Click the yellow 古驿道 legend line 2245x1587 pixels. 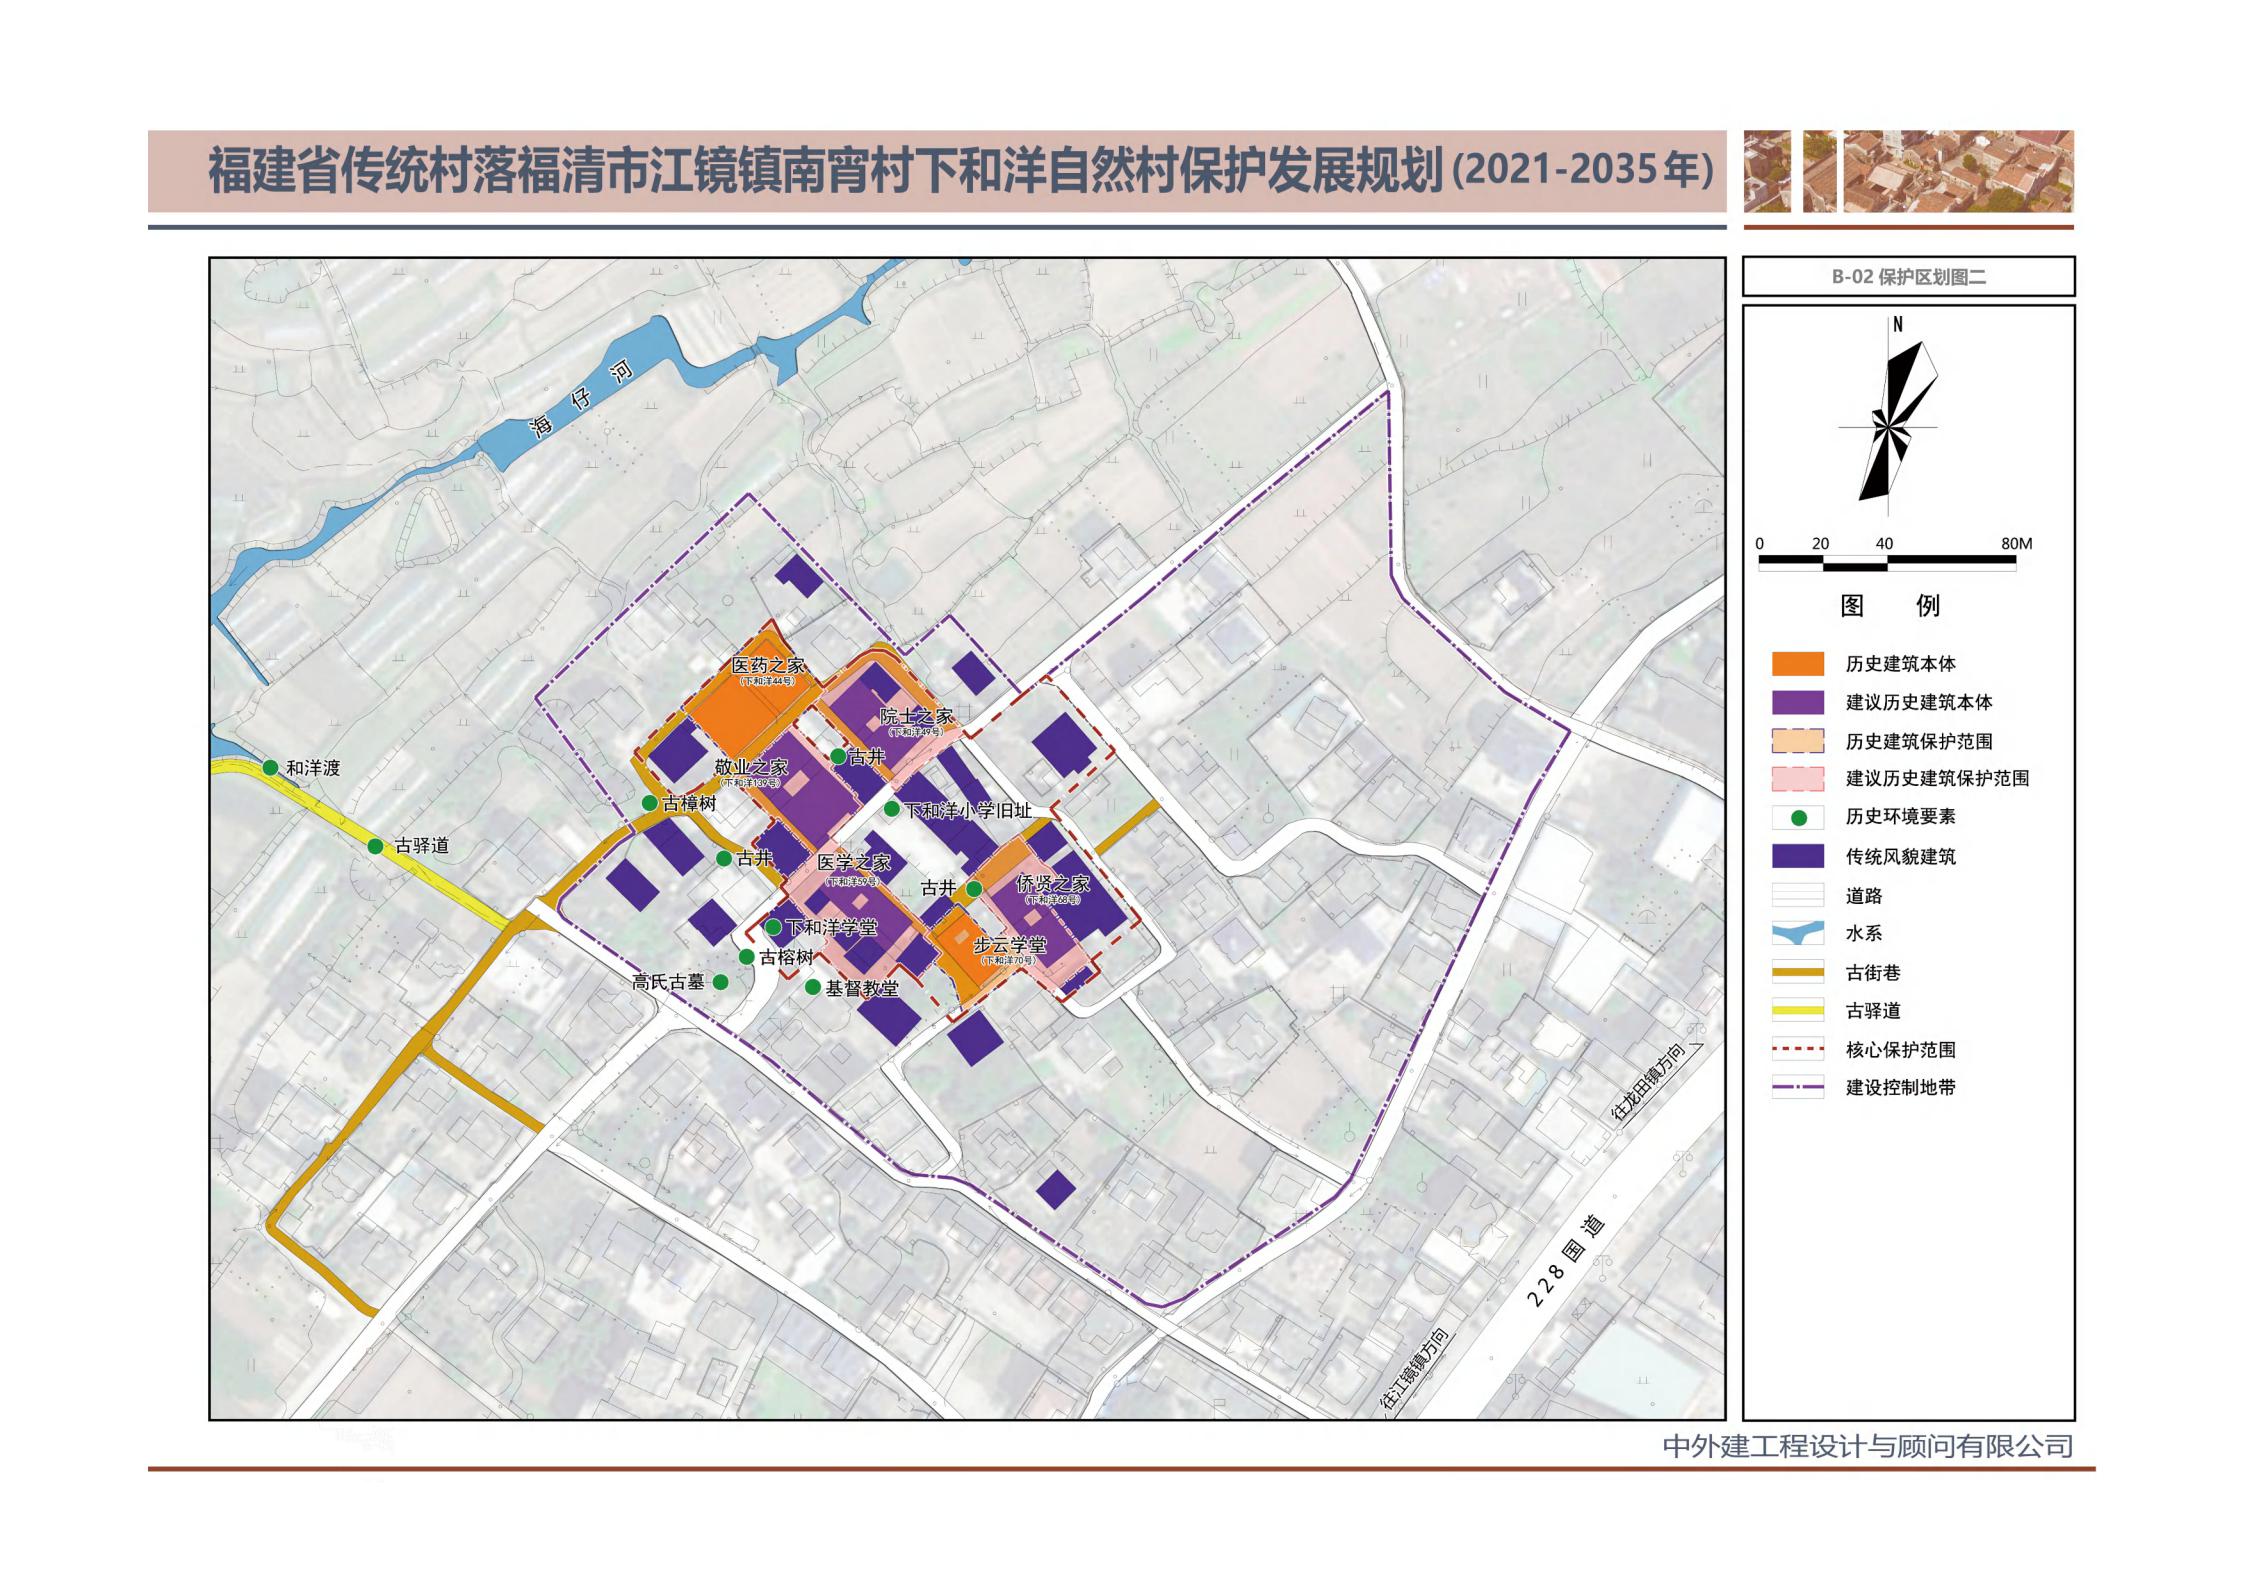pos(1797,1011)
